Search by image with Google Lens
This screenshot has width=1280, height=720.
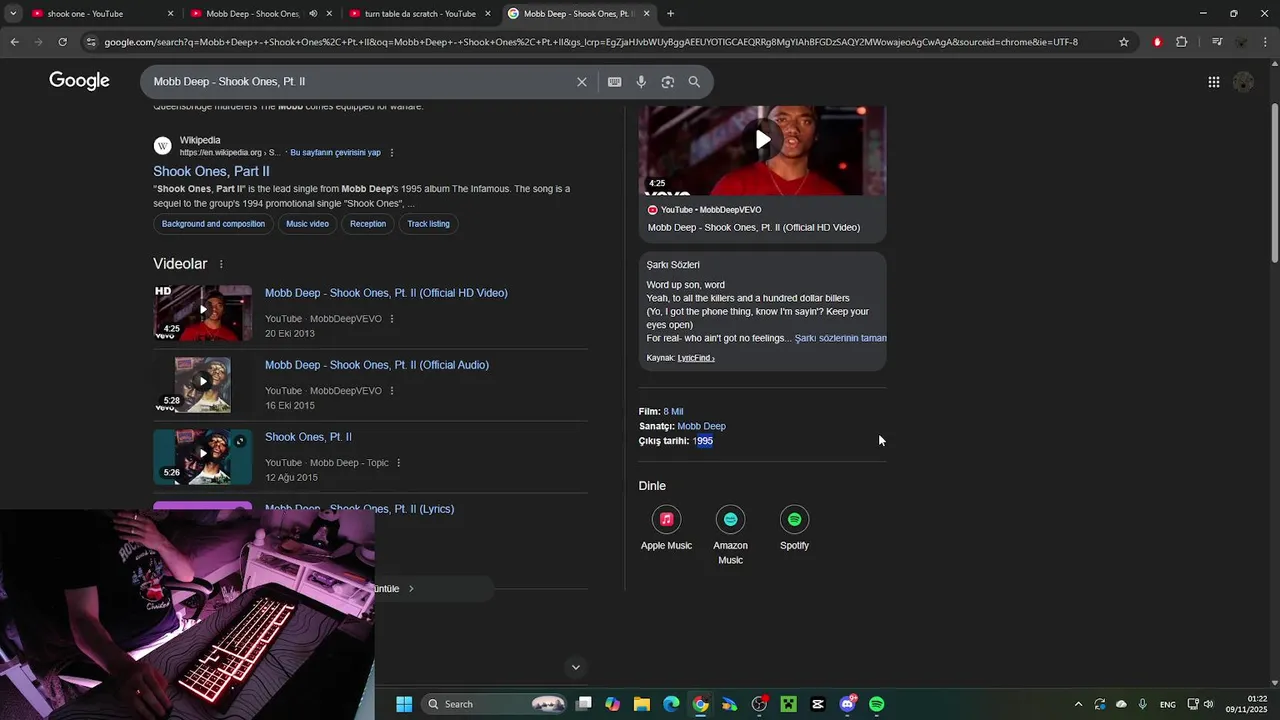coord(668,82)
